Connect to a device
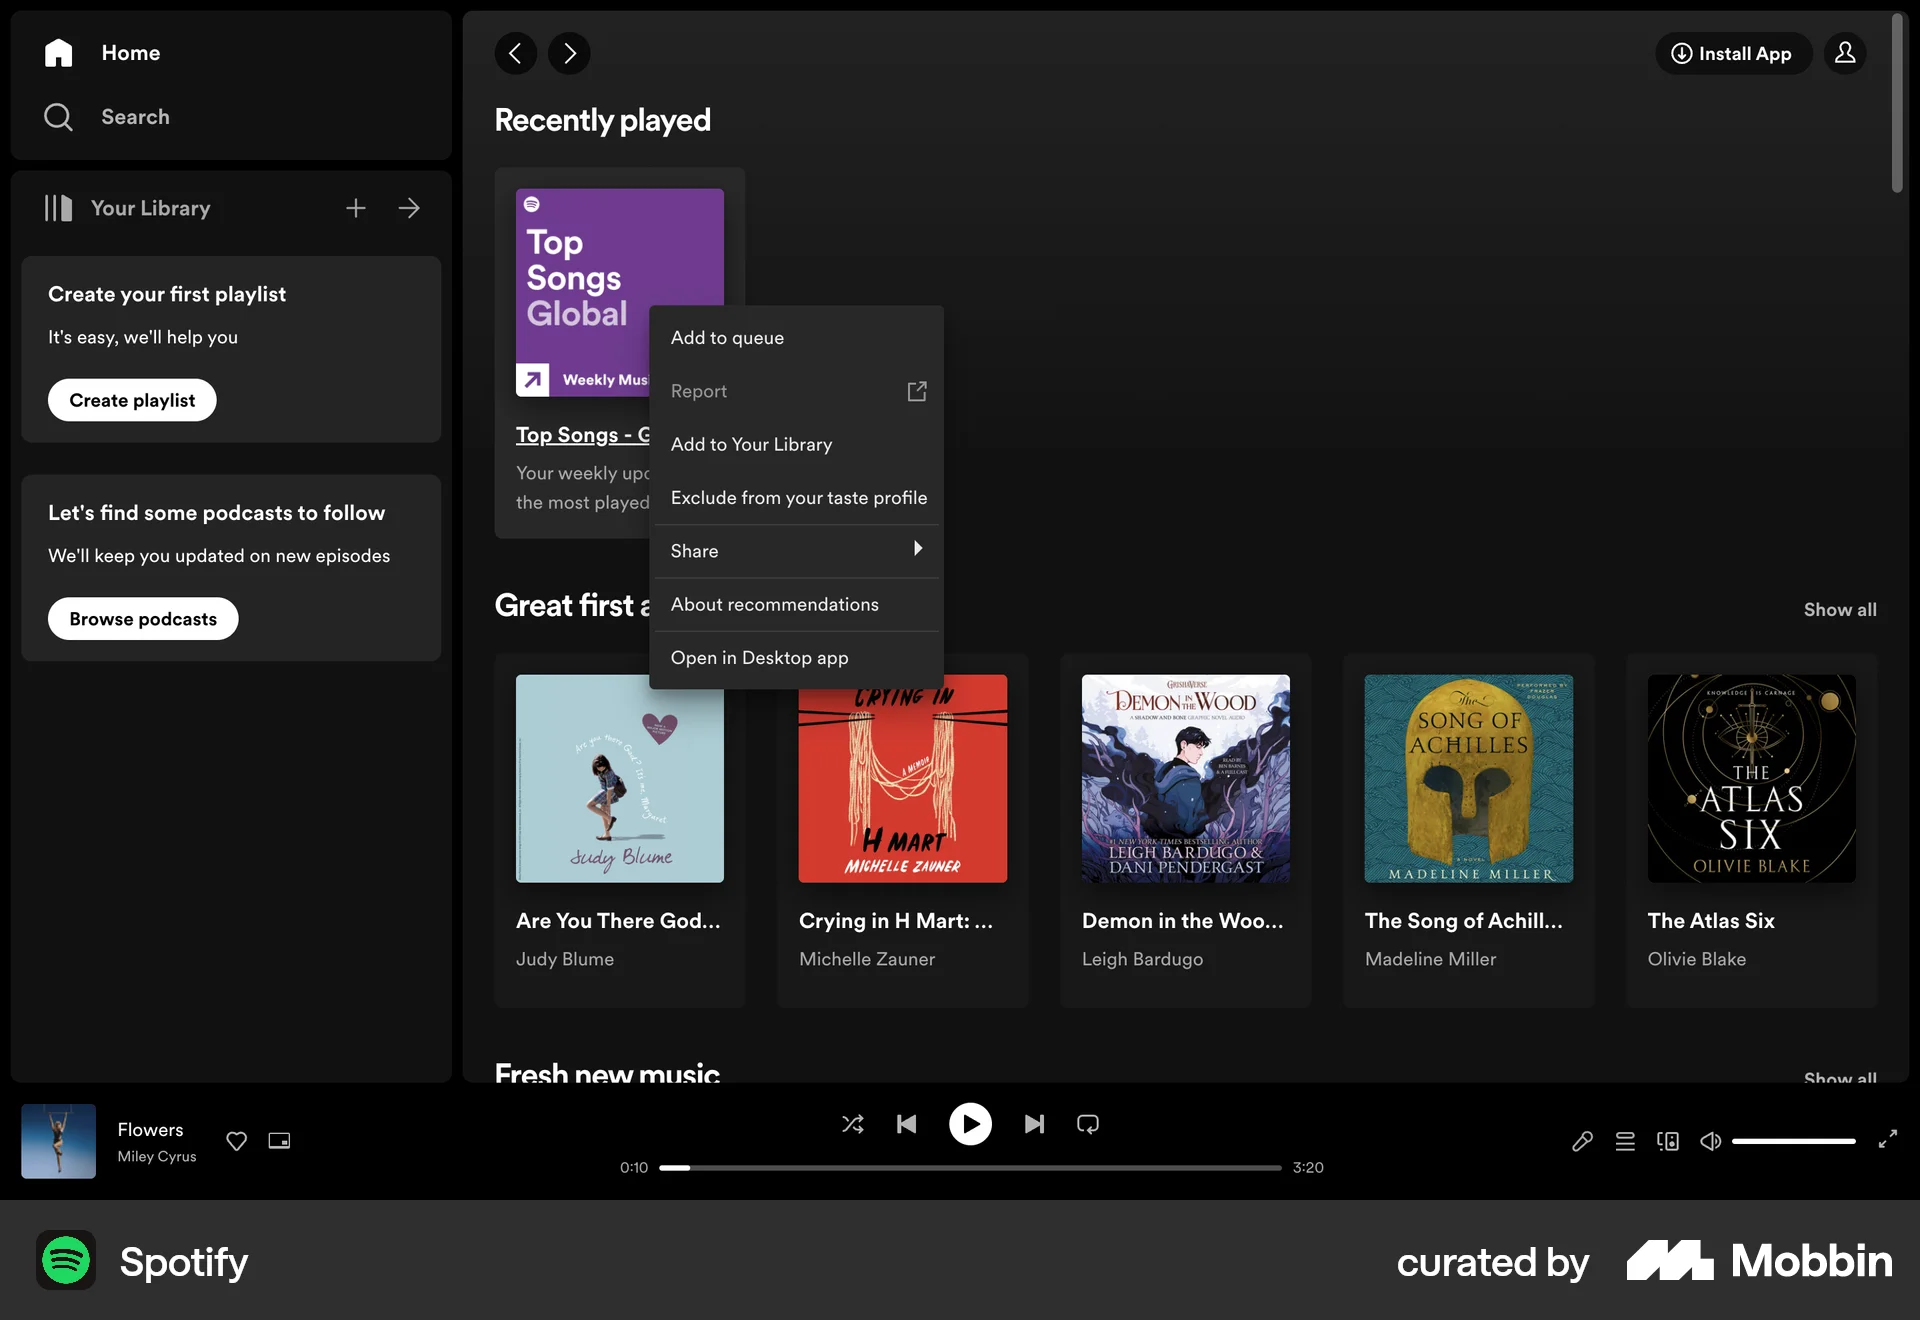The height and width of the screenshot is (1320, 1920). (1668, 1140)
